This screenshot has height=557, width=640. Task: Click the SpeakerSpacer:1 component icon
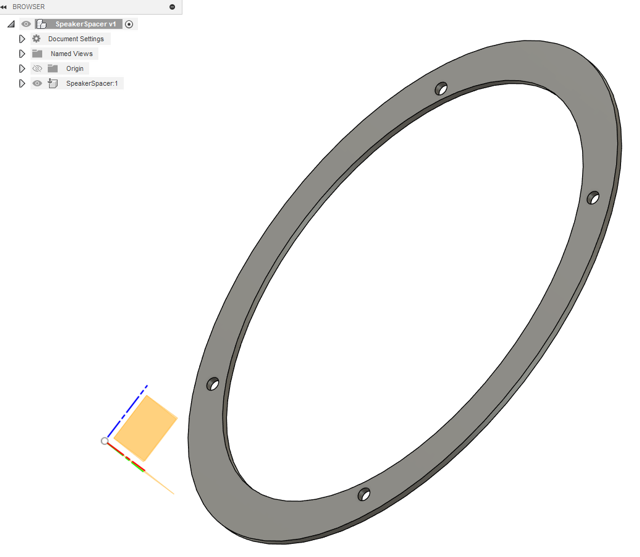tap(53, 83)
